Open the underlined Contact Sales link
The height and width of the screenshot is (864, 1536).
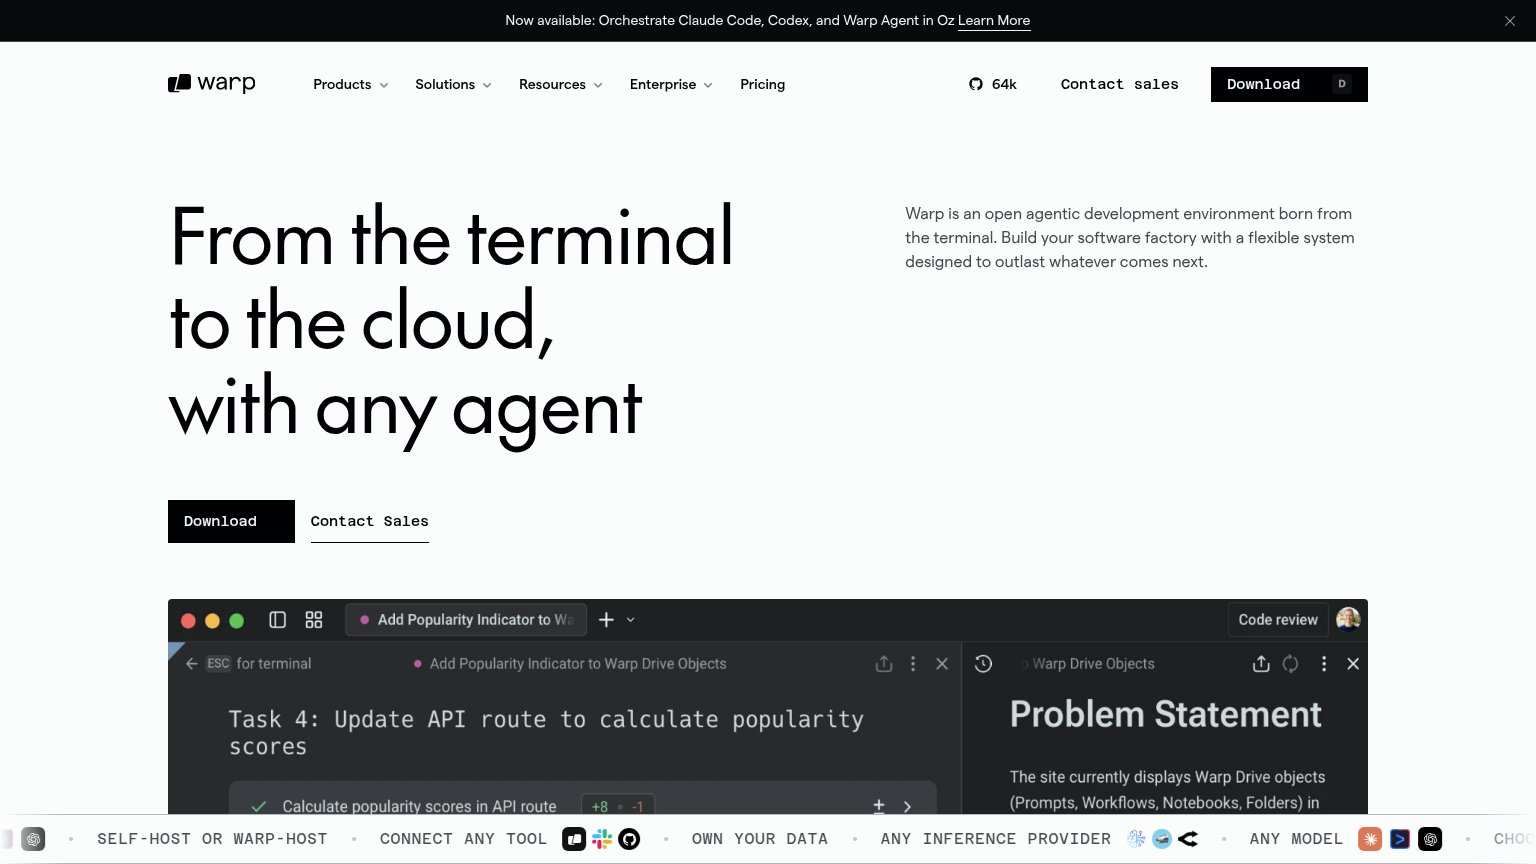pyautogui.click(x=370, y=522)
